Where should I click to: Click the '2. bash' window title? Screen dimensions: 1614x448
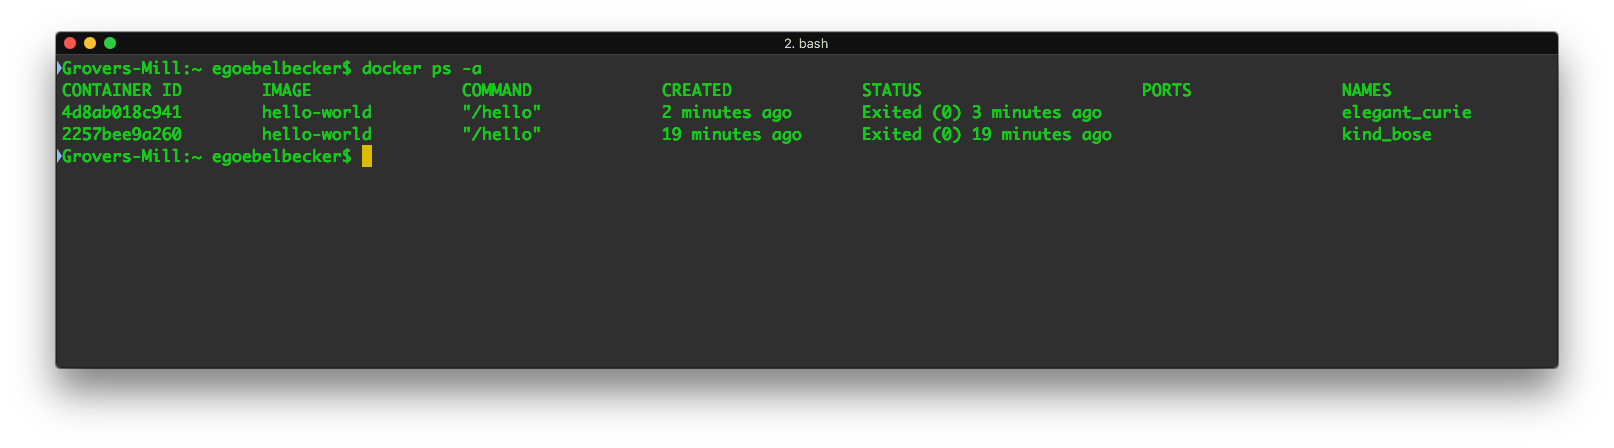tap(806, 43)
